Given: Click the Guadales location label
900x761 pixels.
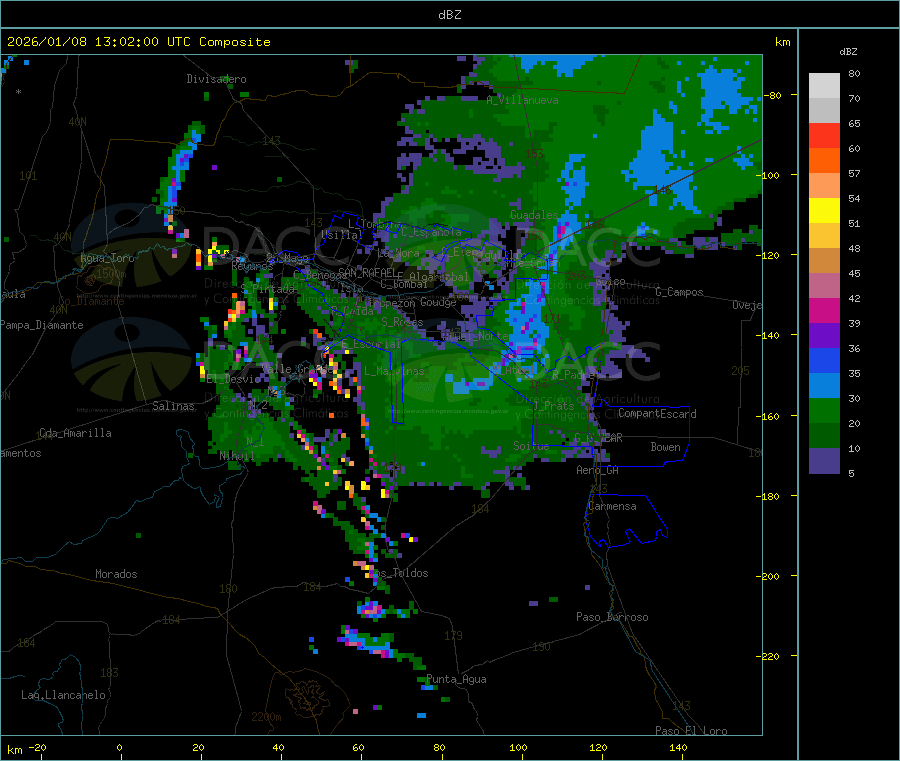Looking at the screenshot, I should point(534,215).
